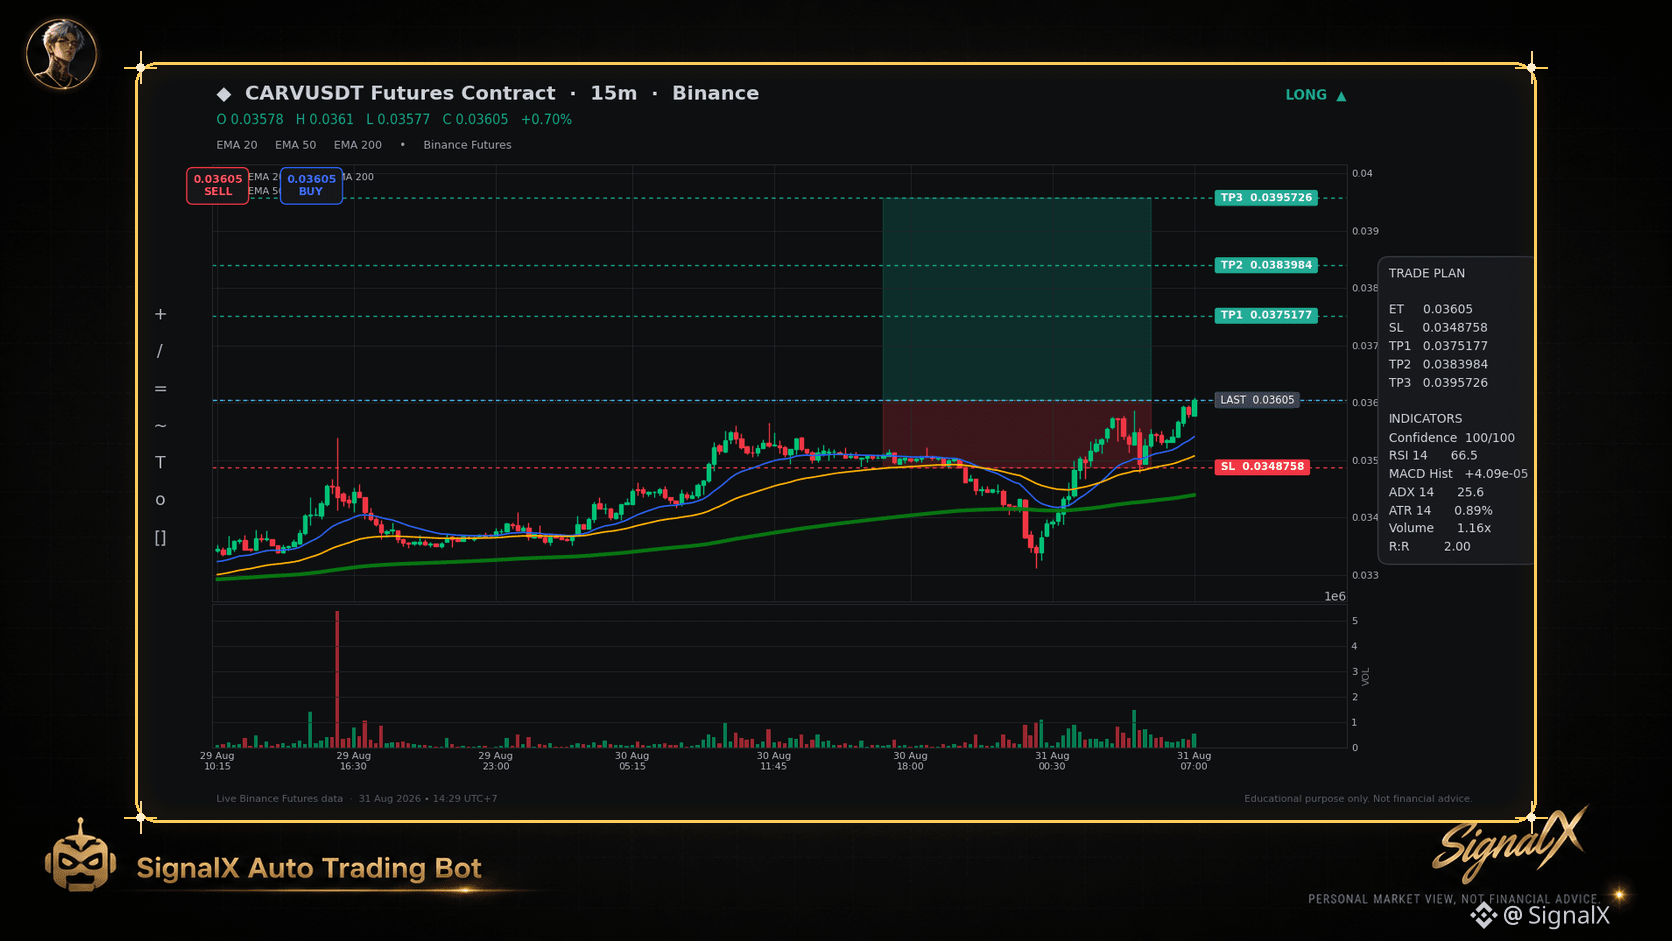Screen dimensions: 1672x941
Task: Click the Volume 1.16x row
Action: 1440,528
